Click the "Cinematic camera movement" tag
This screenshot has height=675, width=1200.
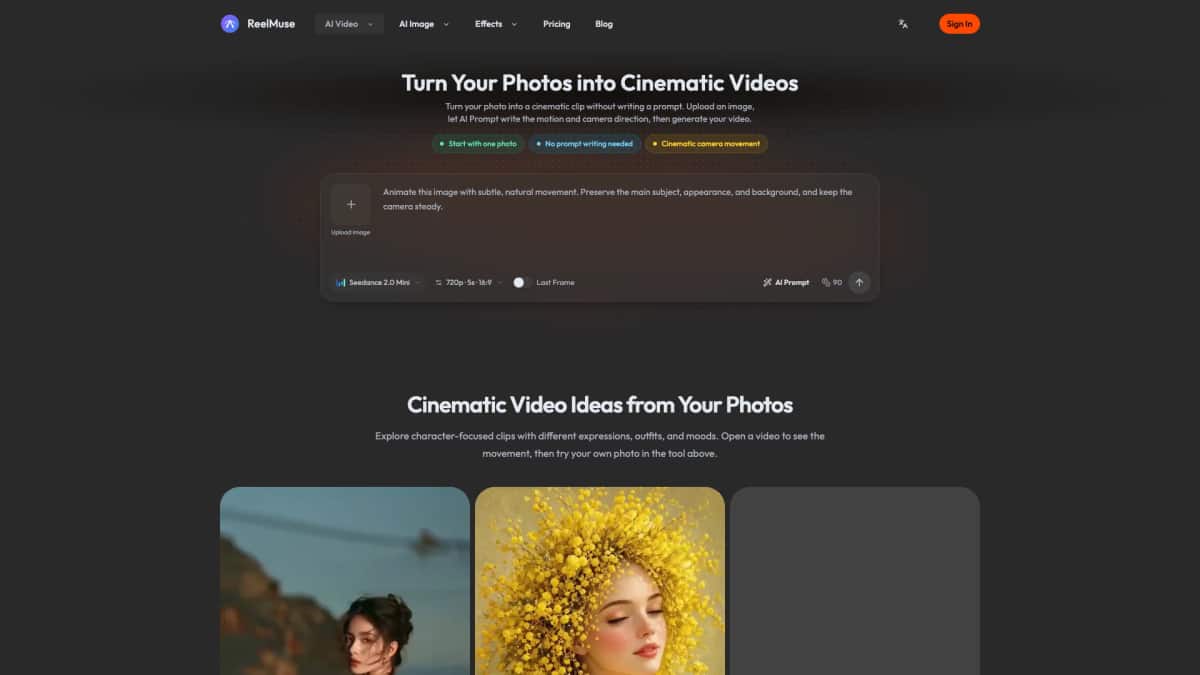pos(706,144)
